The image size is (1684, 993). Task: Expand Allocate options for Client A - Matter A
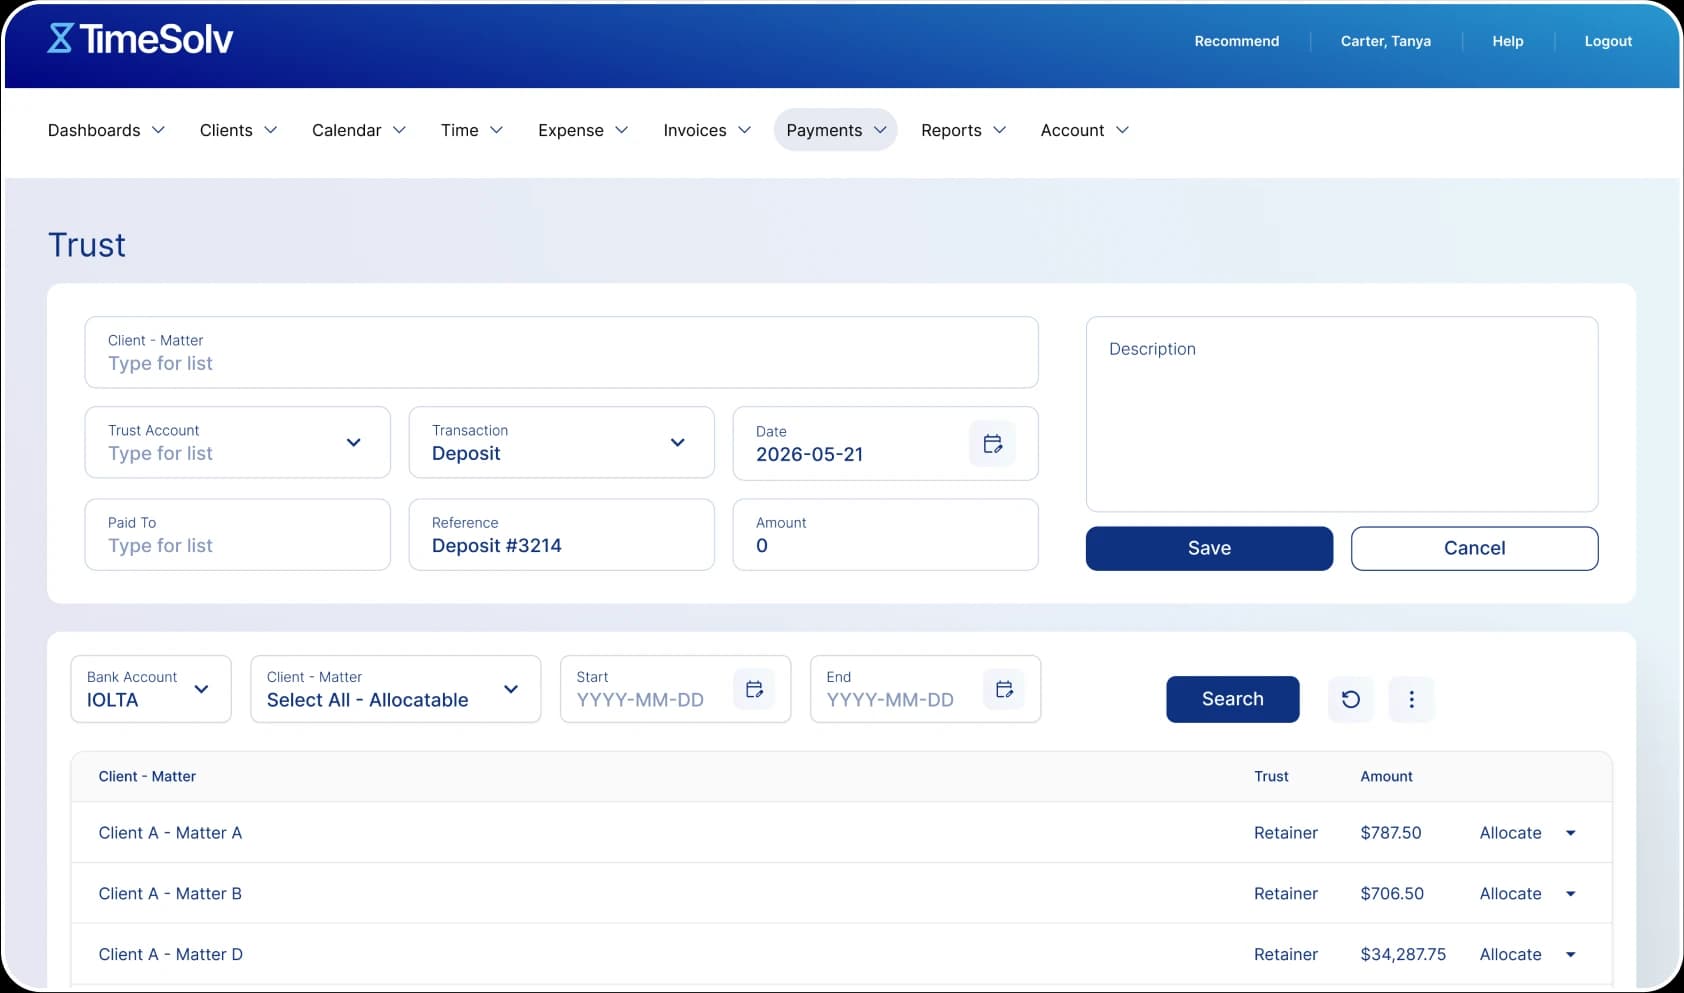point(1570,832)
